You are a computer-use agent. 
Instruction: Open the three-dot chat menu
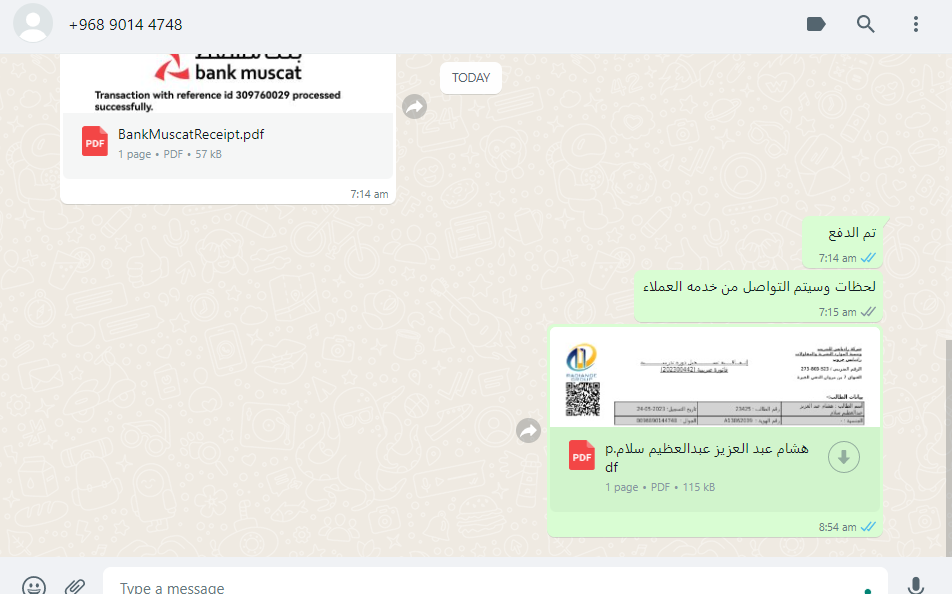click(916, 24)
